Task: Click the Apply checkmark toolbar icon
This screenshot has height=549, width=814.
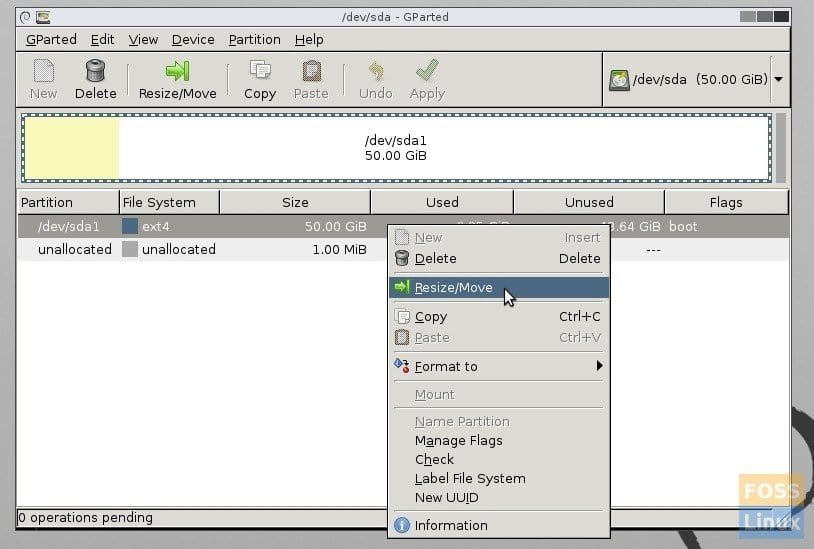Action: 427,72
